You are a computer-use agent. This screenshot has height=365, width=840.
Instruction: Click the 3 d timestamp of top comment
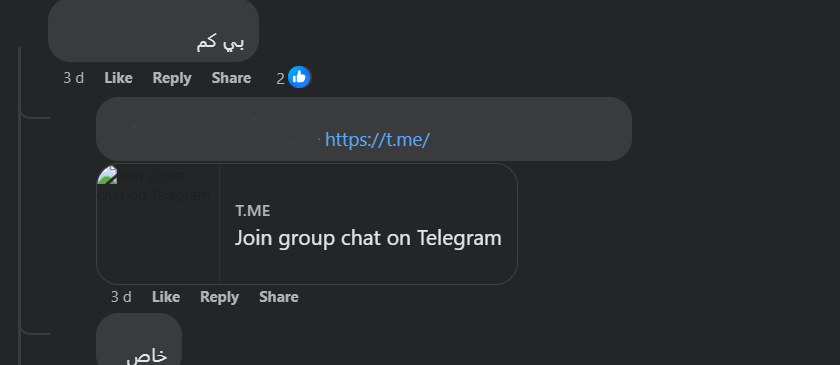coord(73,78)
